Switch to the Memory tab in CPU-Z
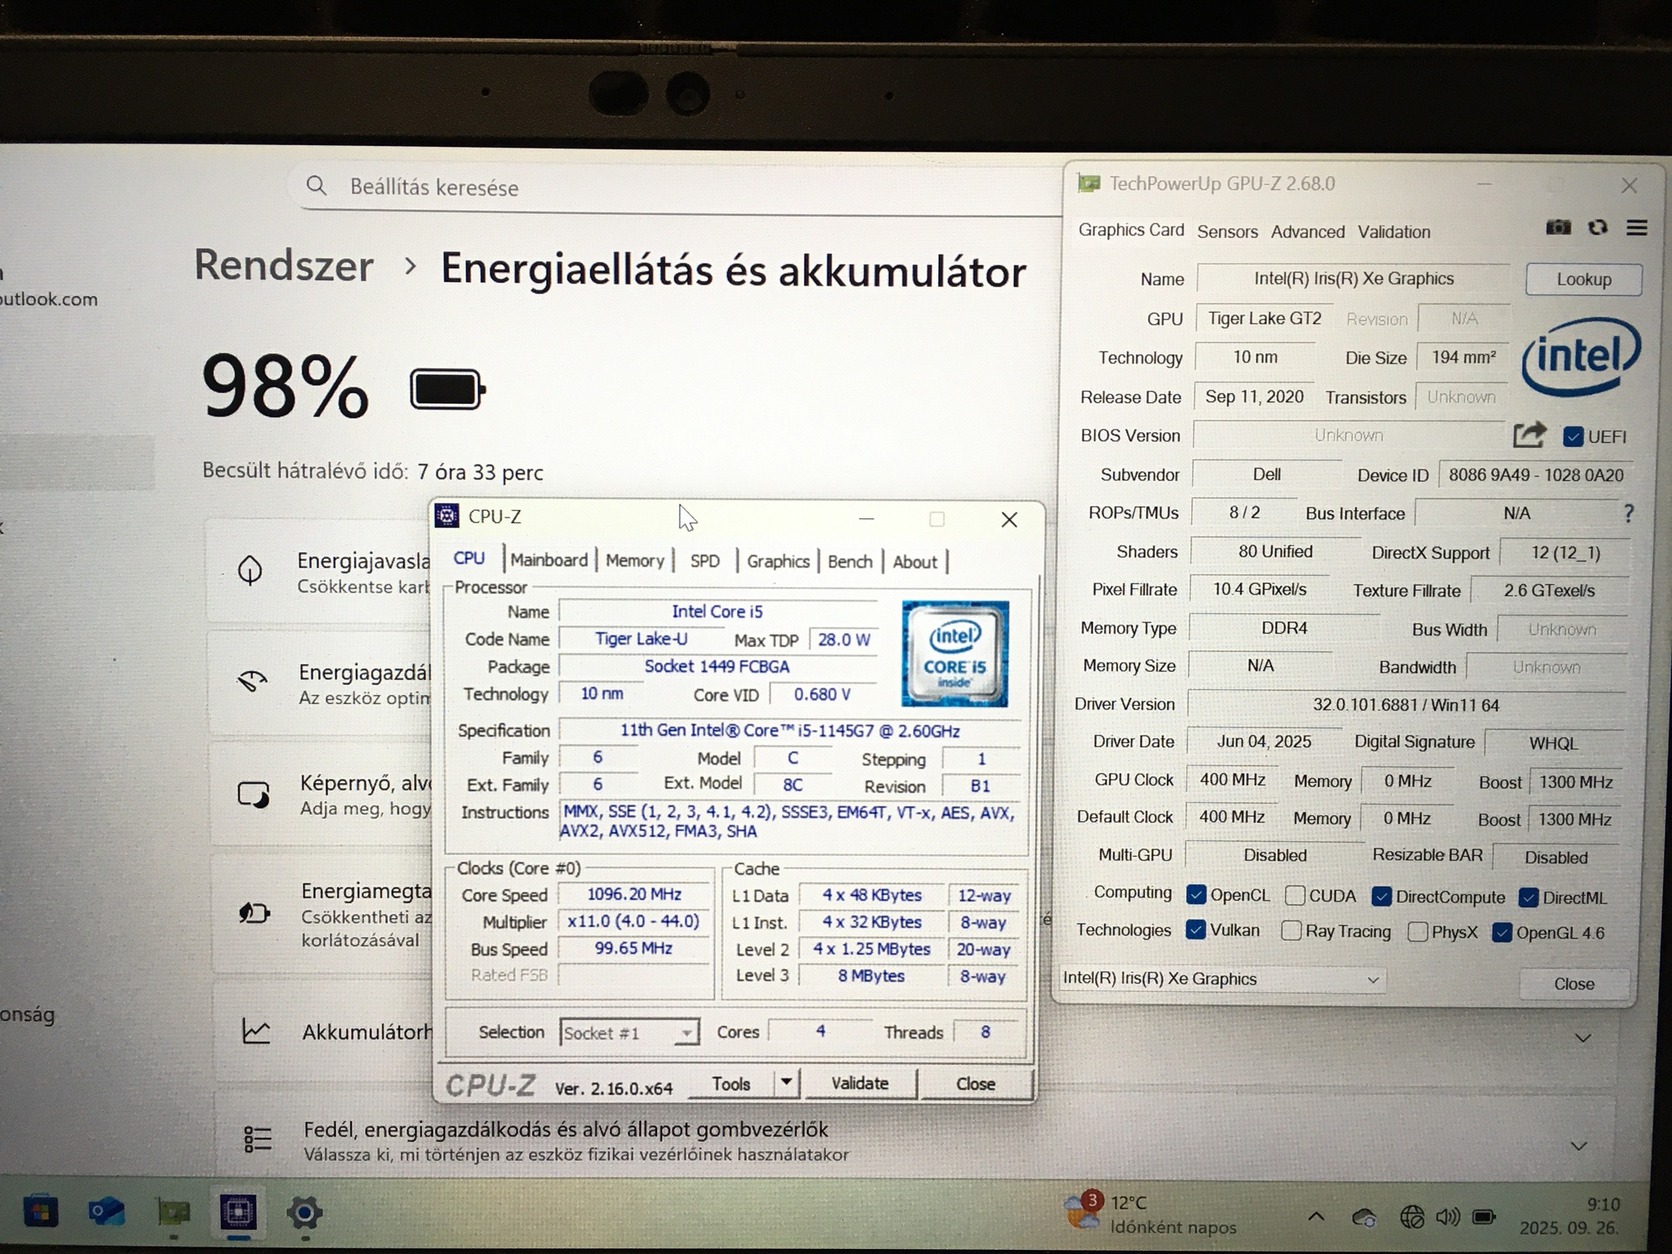The height and width of the screenshot is (1254, 1672). tap(635, 561)
